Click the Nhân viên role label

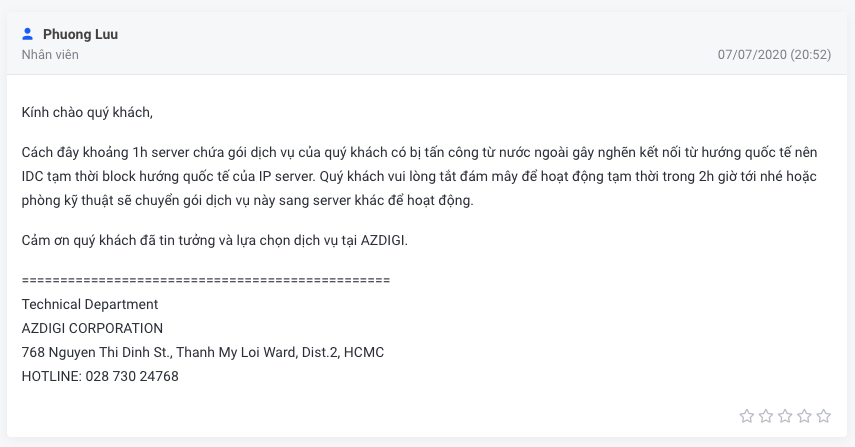pos(50,55)
